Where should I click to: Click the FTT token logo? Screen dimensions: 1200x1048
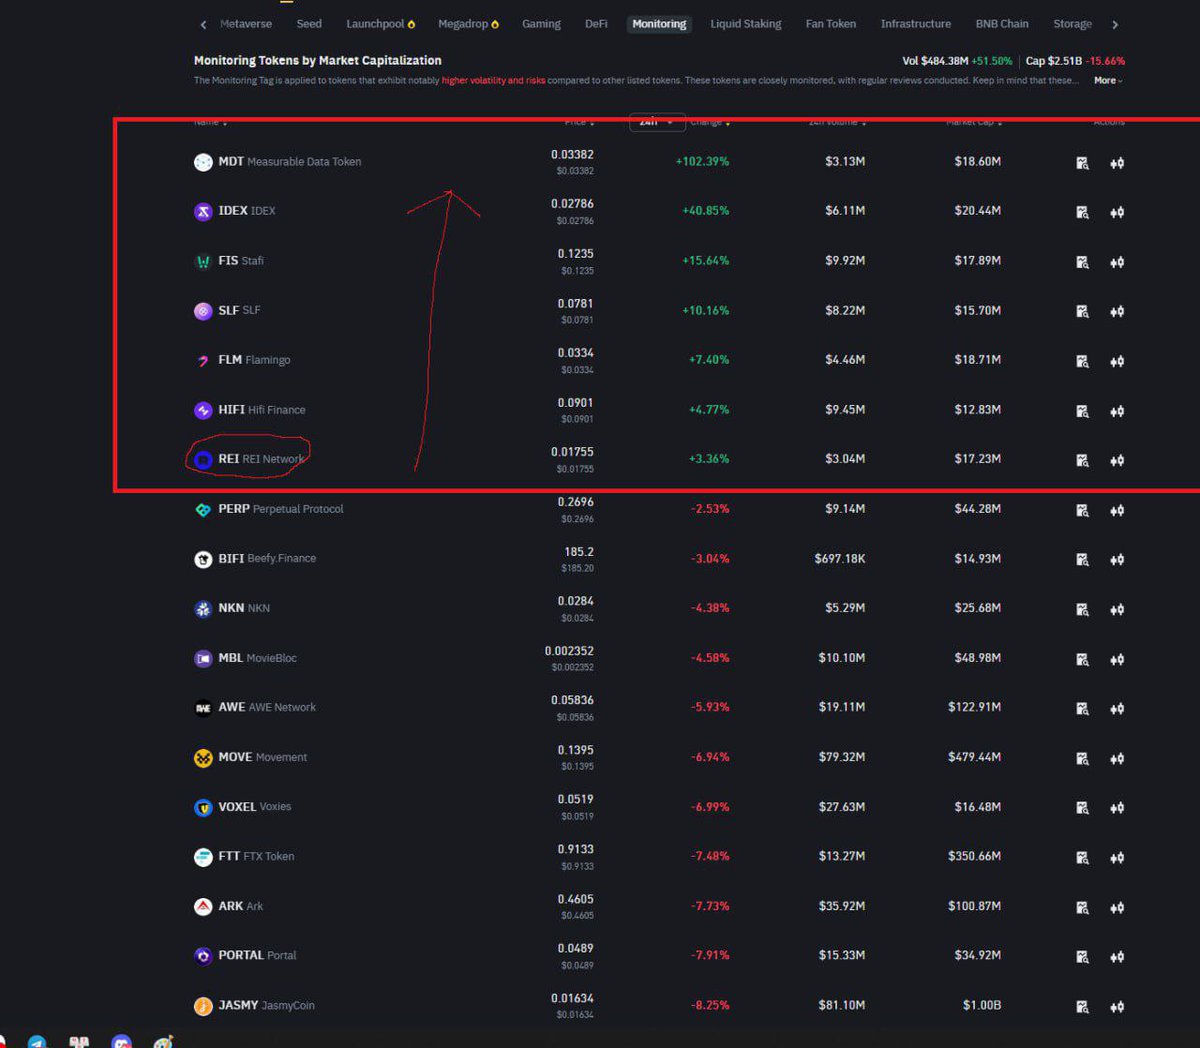[203, 857]
